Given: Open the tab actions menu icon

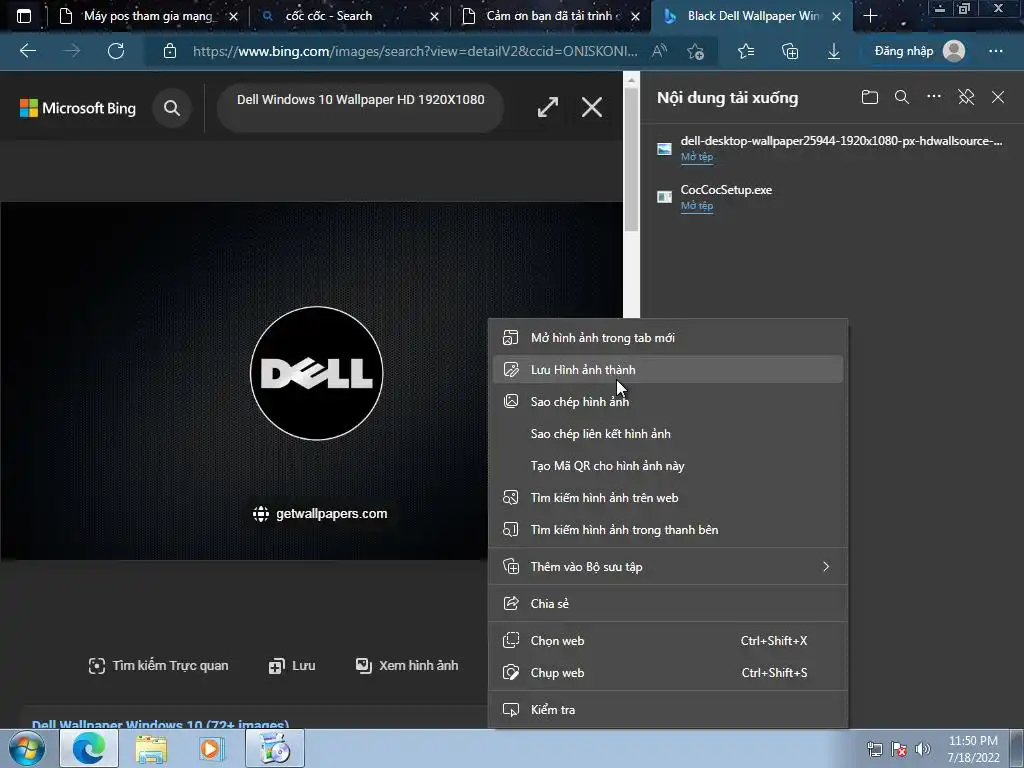Looking at the screenshot, I should coord(24,16).
